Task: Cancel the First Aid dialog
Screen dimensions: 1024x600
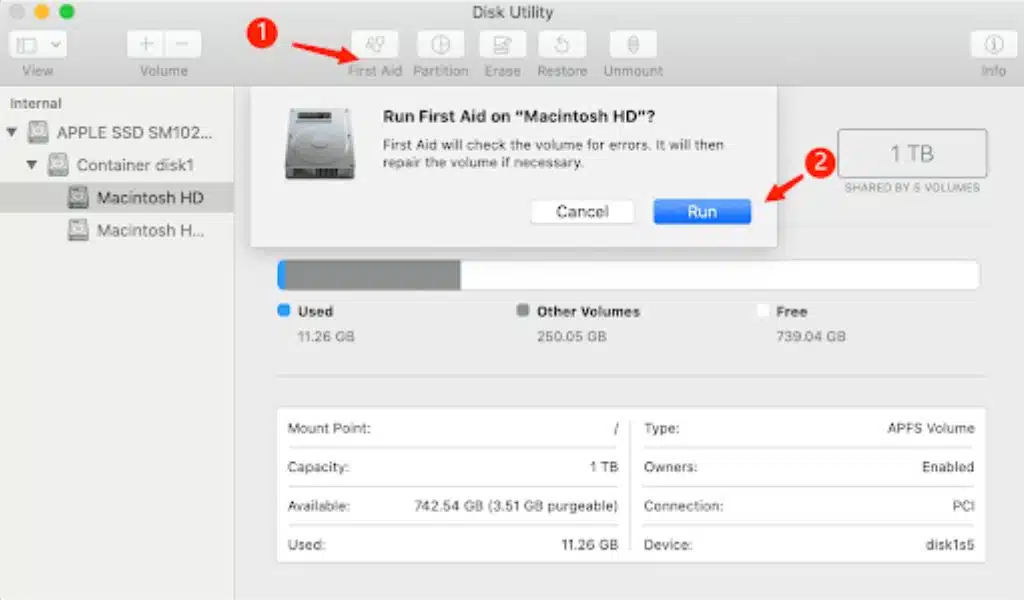Action: point(582,211)
